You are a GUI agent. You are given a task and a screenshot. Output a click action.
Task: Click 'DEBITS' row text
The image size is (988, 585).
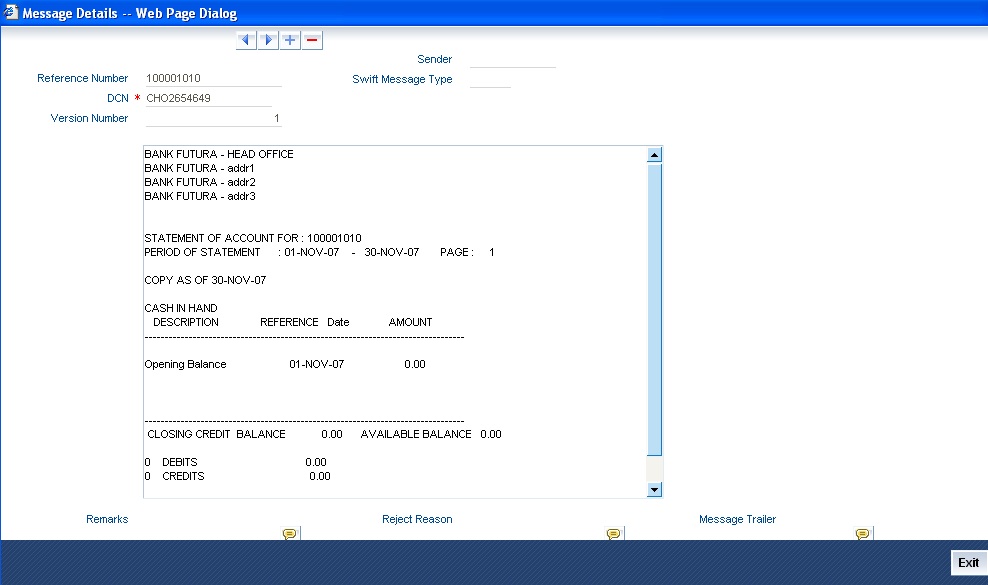tap(180, 462)
